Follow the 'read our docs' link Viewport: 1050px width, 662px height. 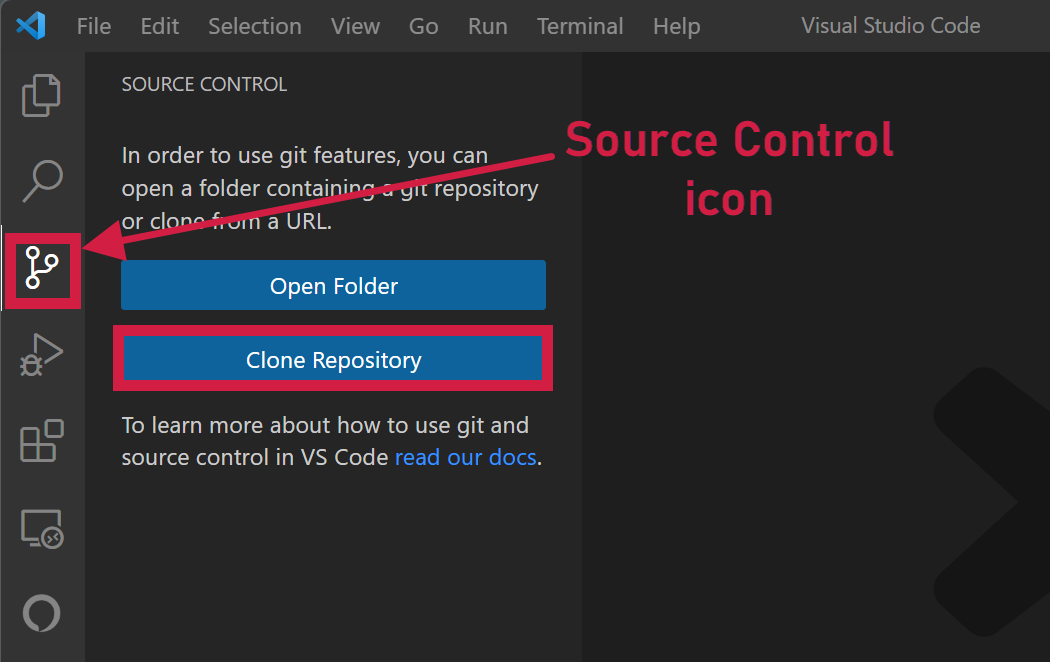tap(465, 457)
